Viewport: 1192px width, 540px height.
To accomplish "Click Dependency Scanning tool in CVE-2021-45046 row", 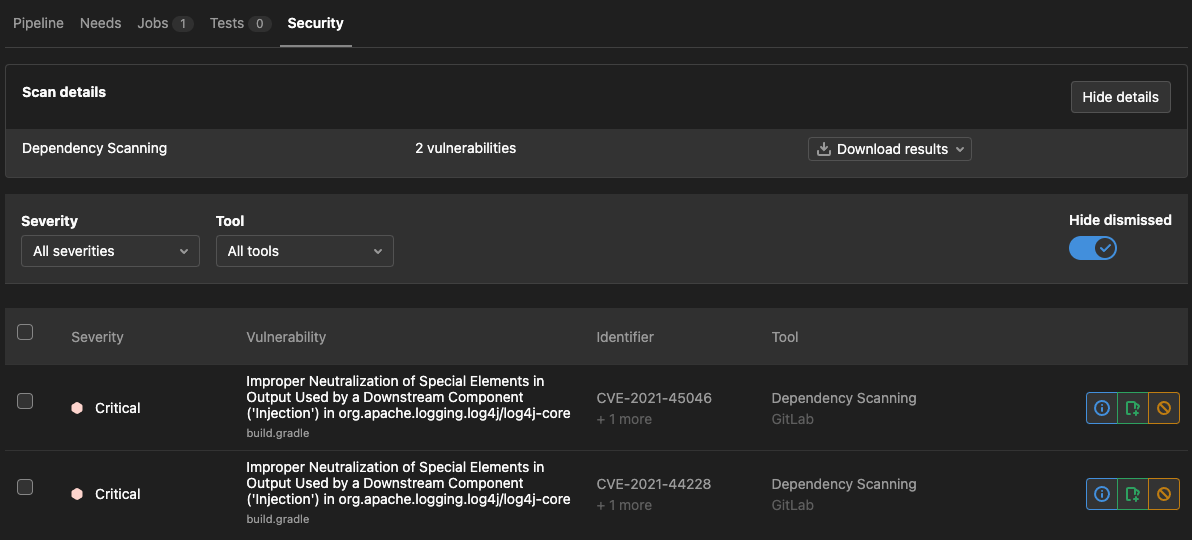I will tap(844, 398).
